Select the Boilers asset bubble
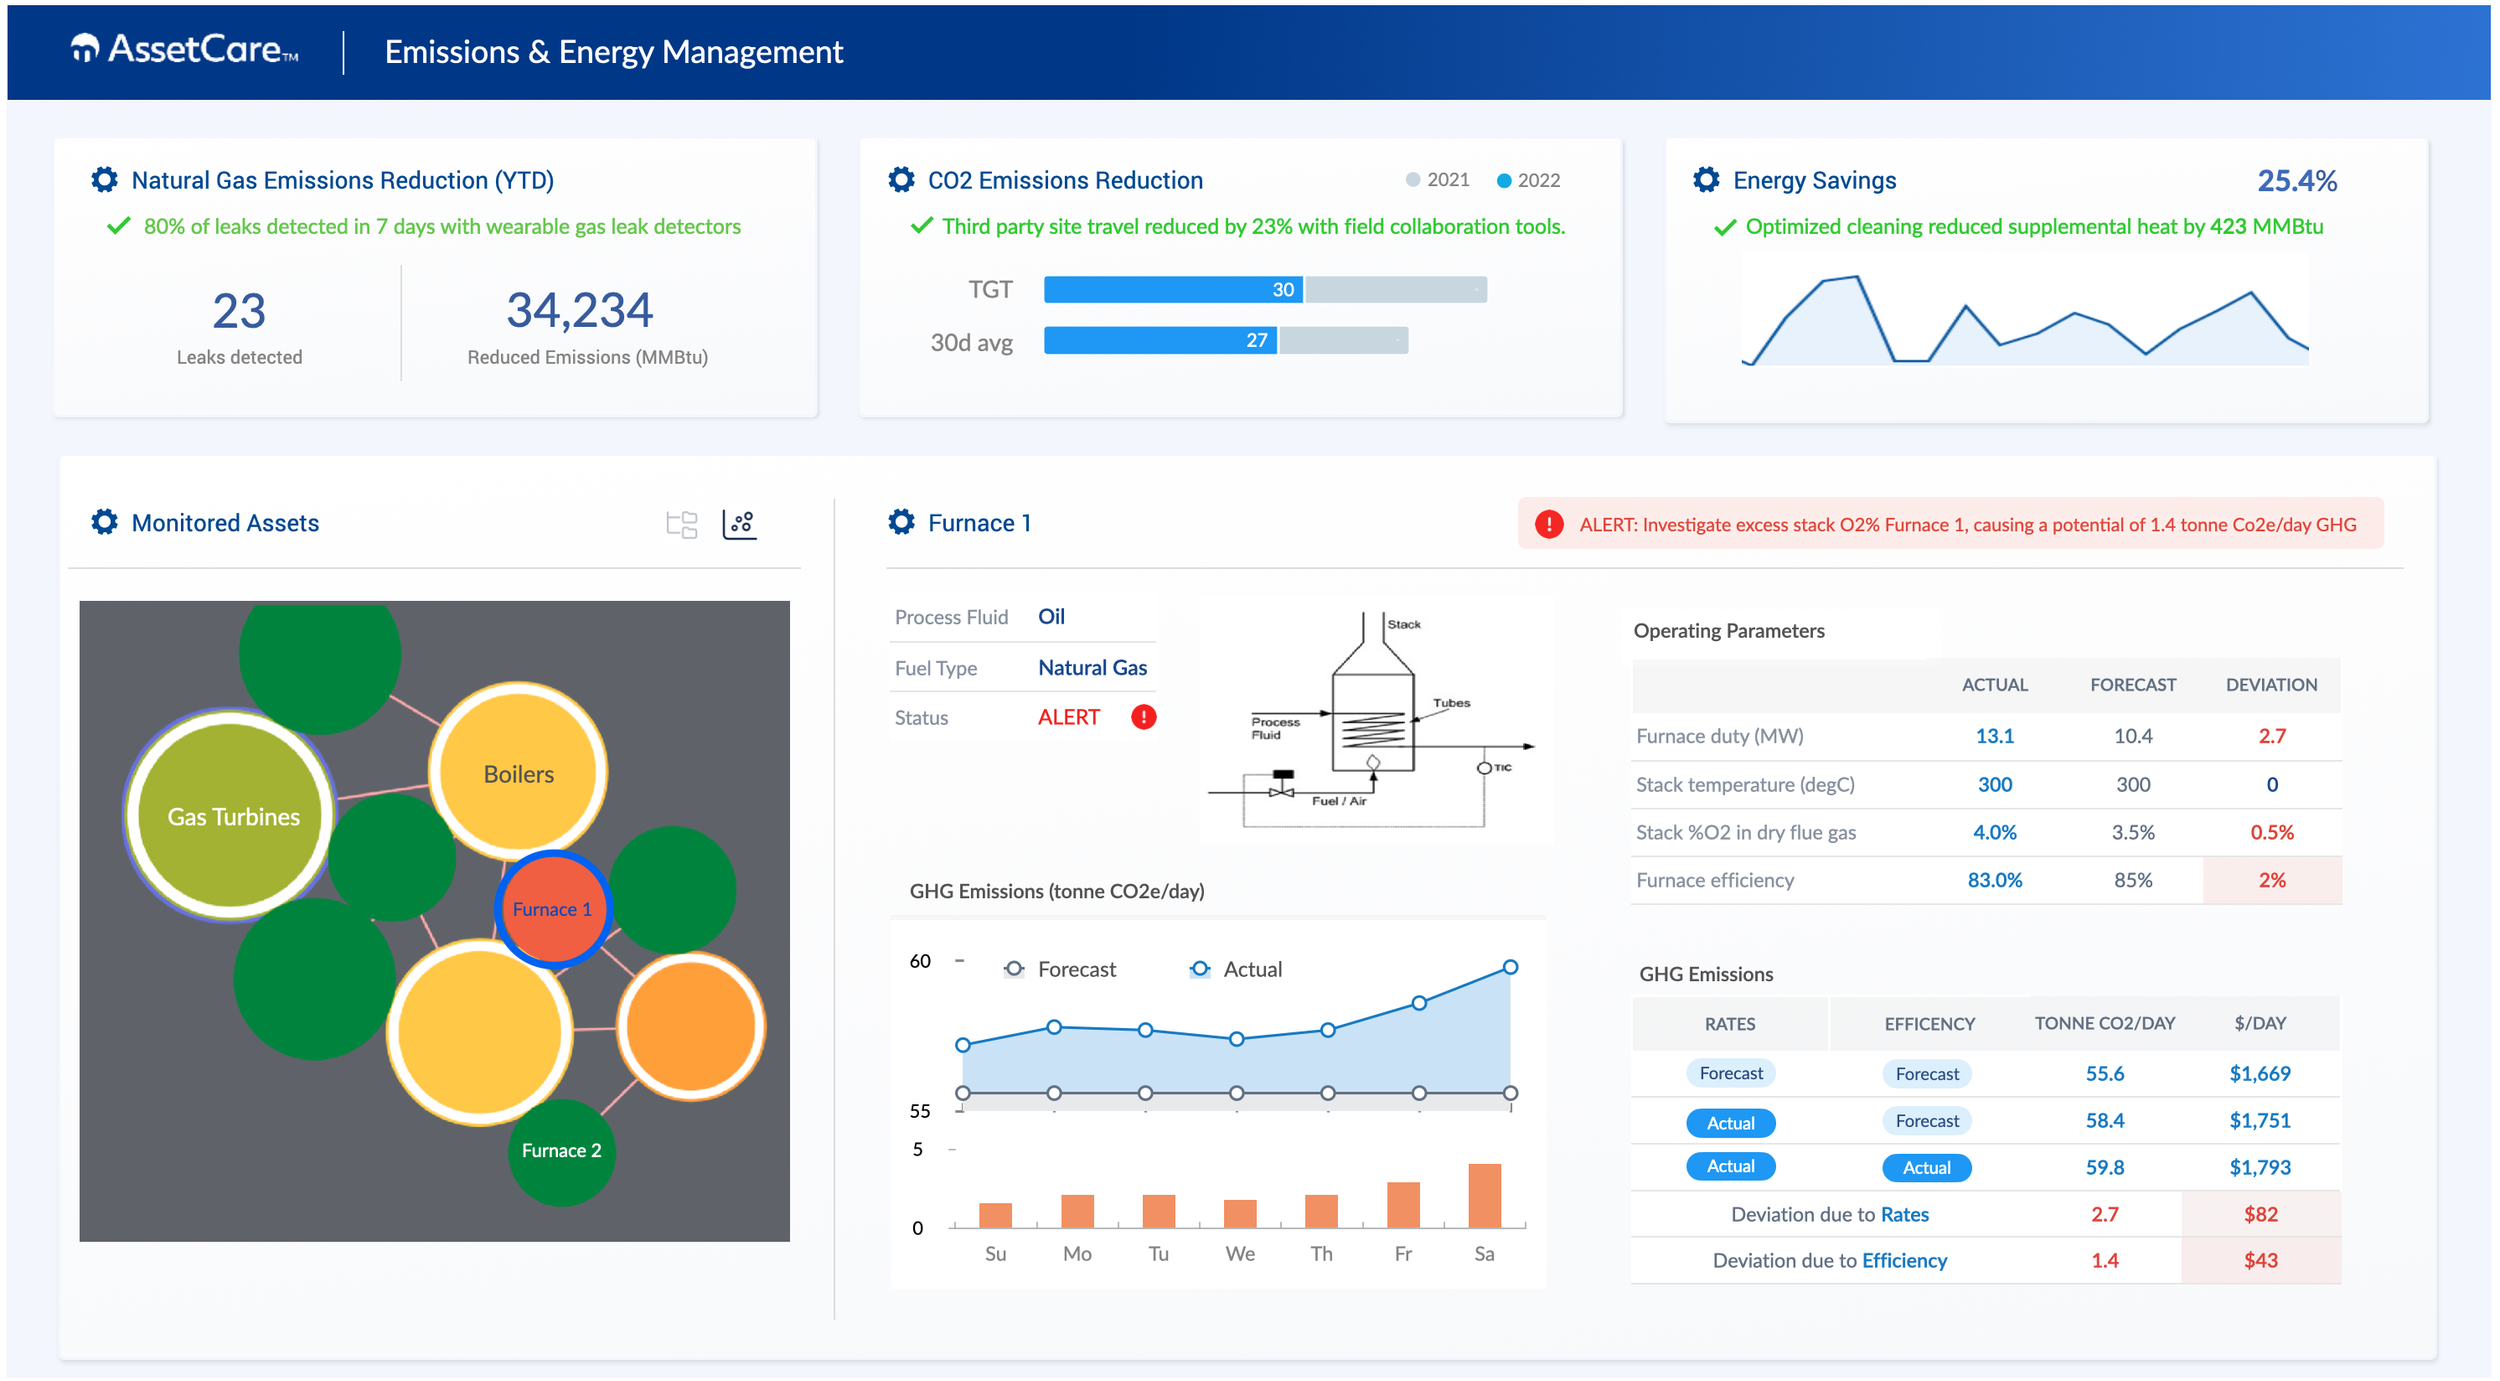 518,773
